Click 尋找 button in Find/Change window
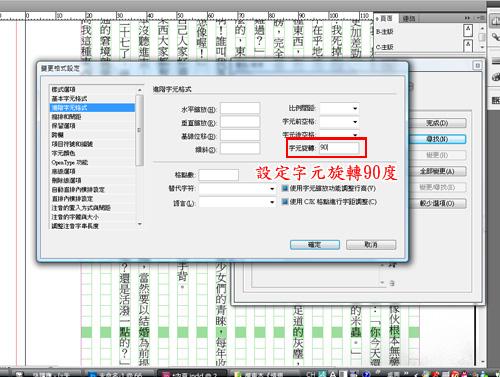Viewport: 500px width, 377px height. pos(437,139)
